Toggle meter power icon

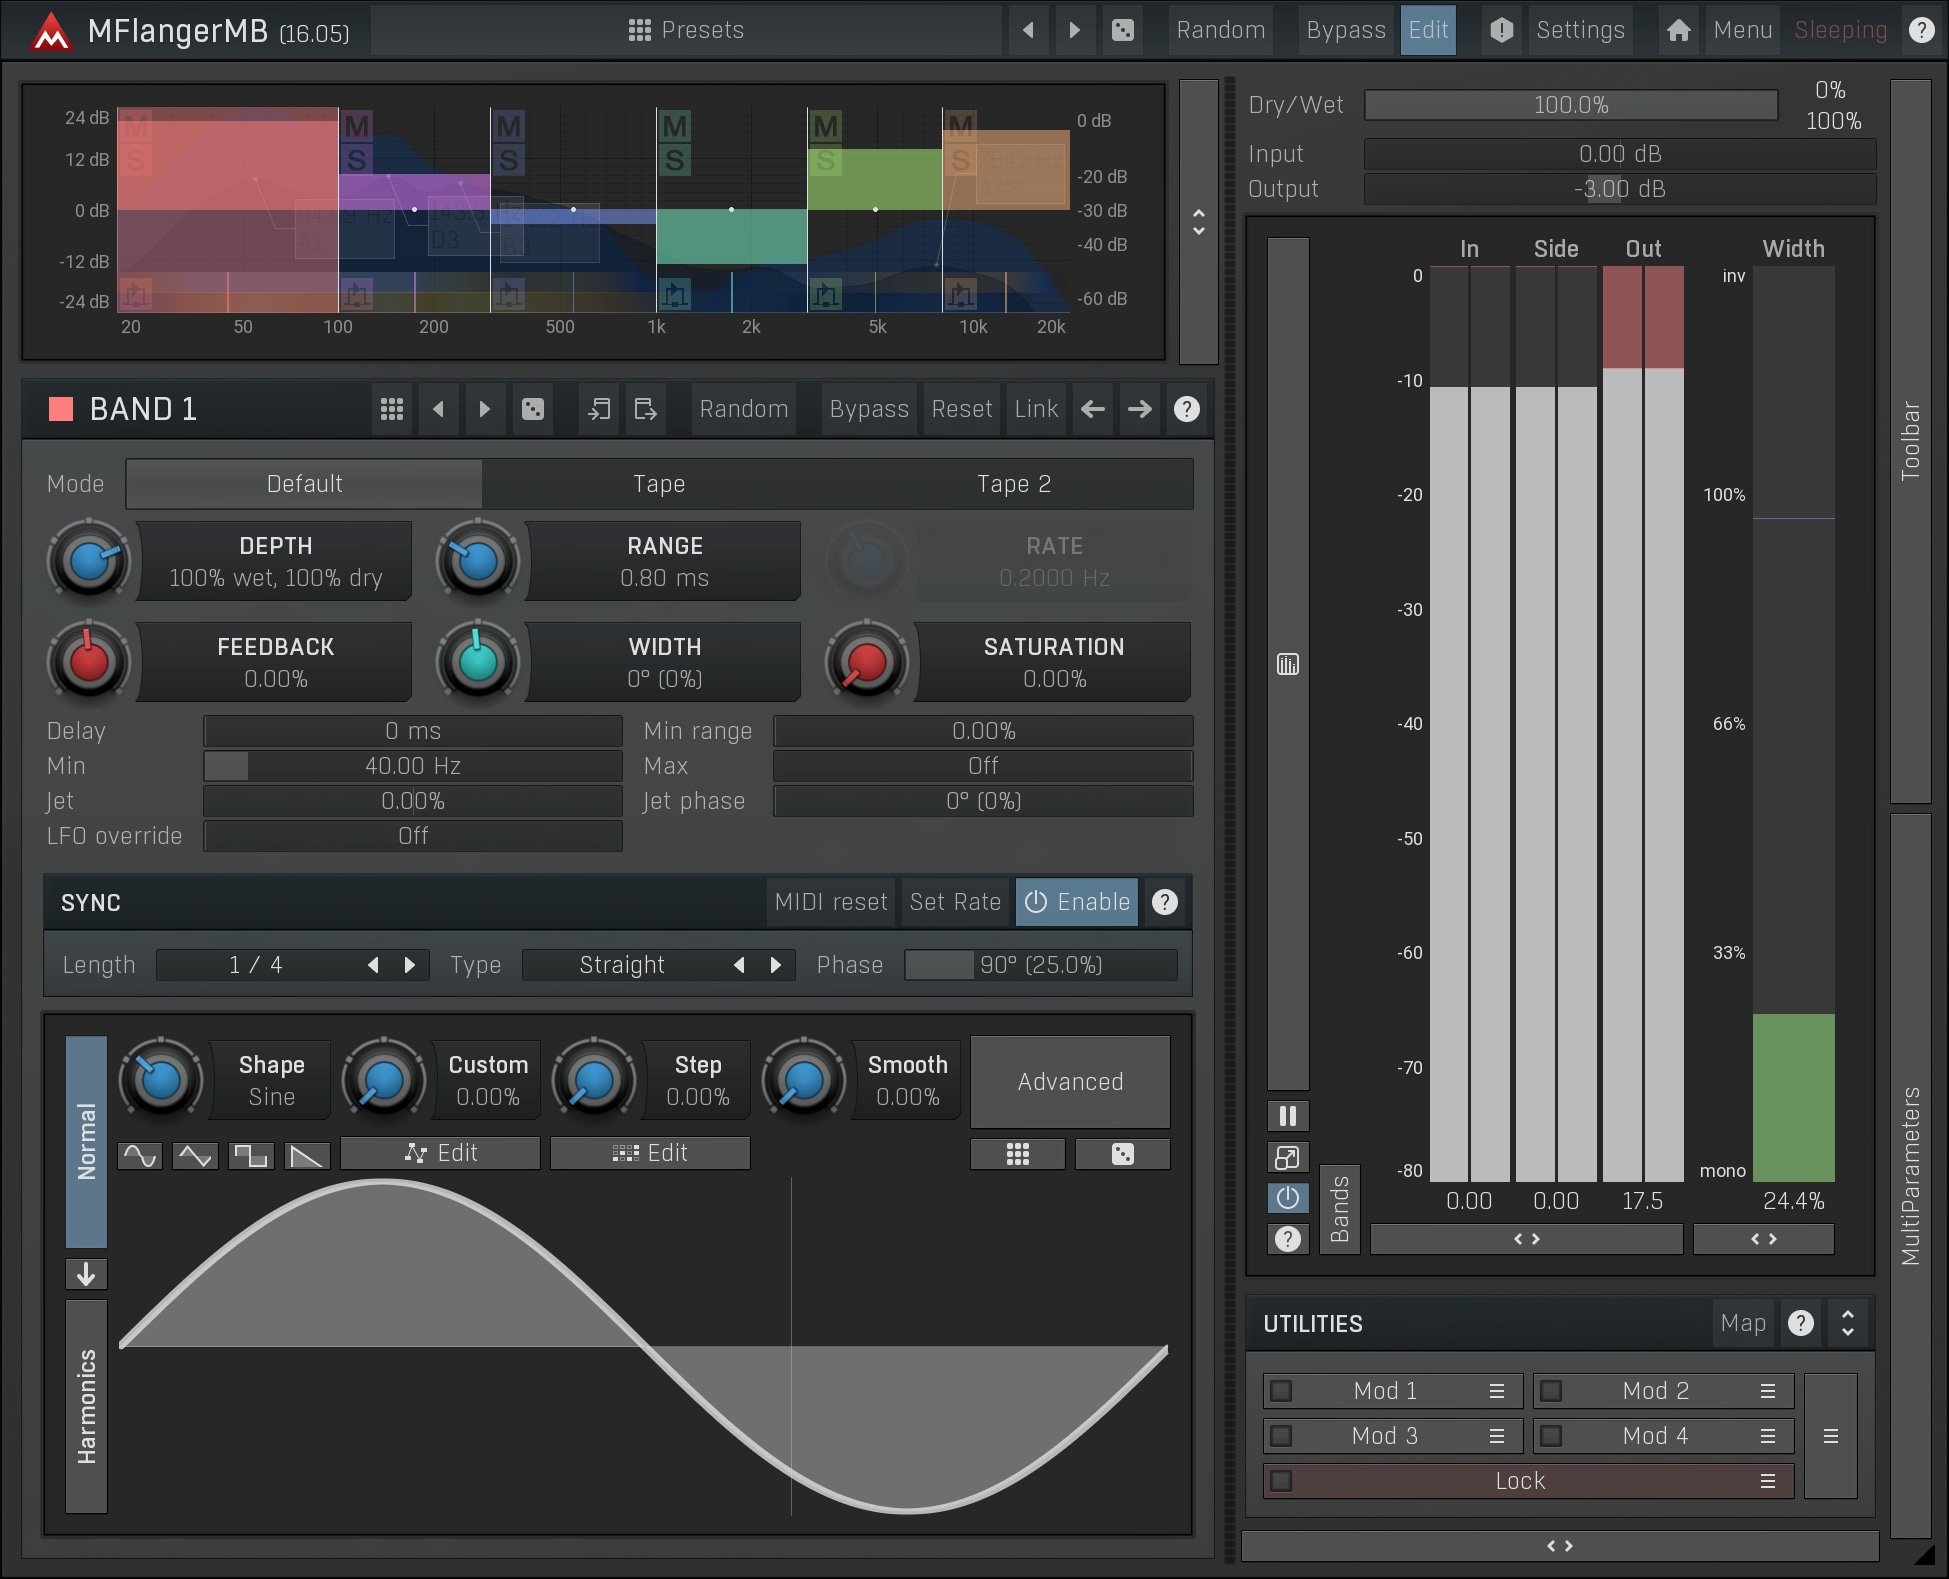[x=1288, y=1198]
